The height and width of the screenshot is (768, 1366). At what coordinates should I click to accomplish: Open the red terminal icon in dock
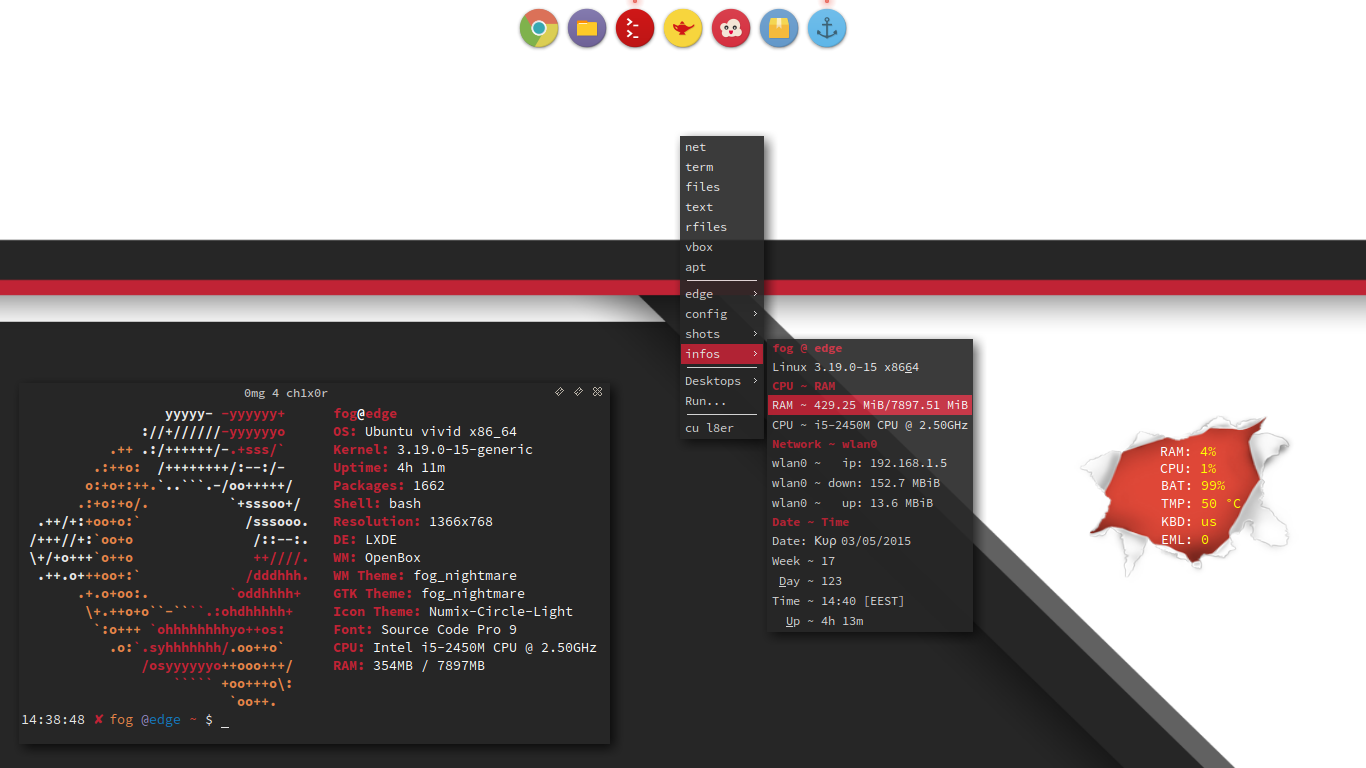click(x=635, y=28)
